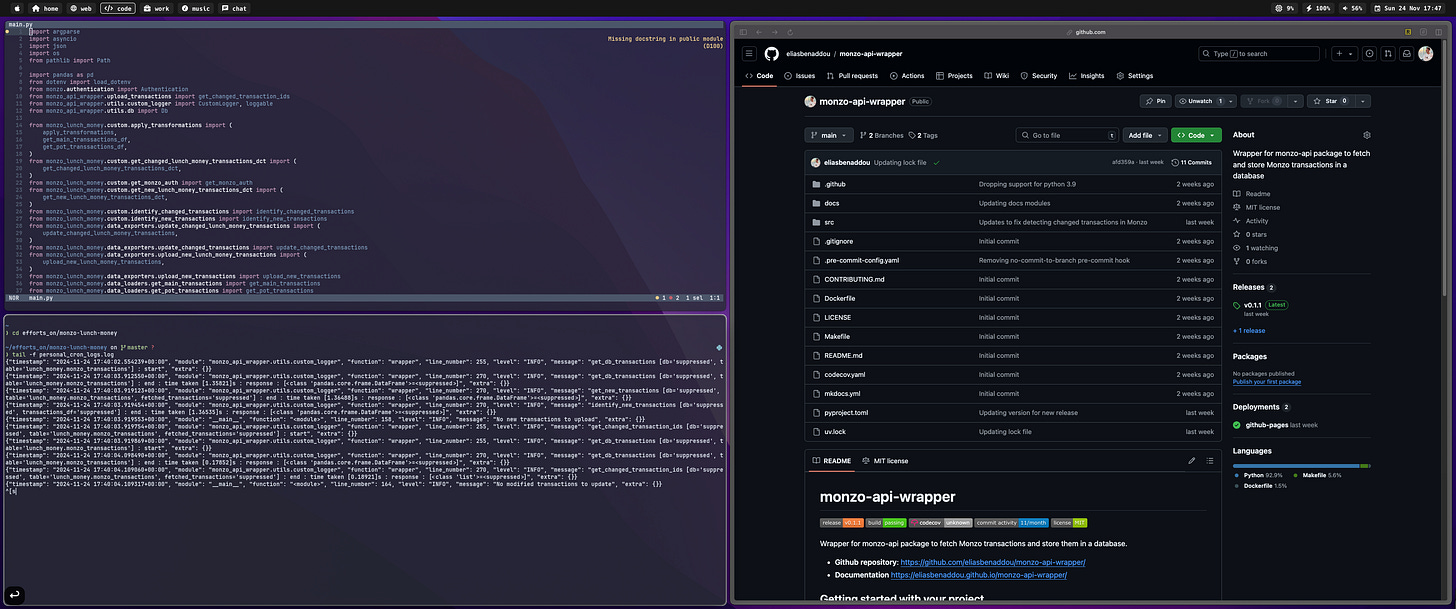This screenshot has width=1456, height=609.
Task: Open the GitHub notifications inbox icon
Action: [1406, 54]
